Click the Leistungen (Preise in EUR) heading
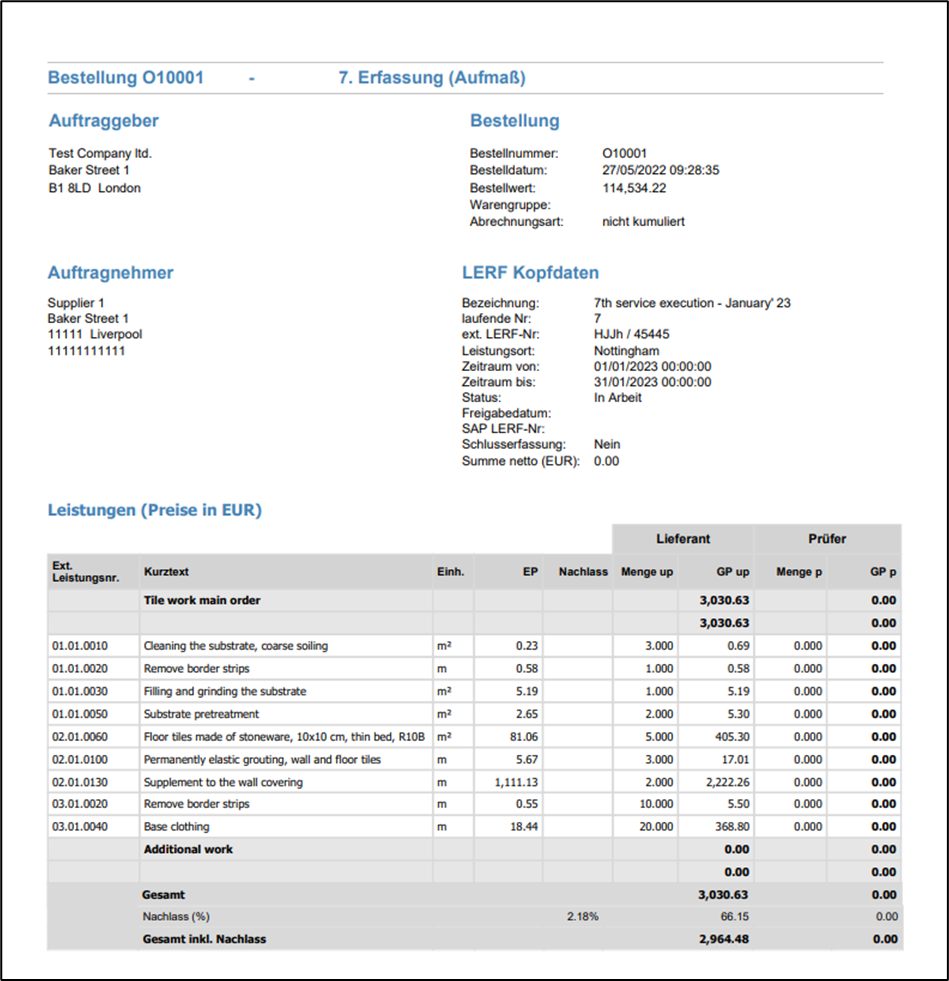Viewport: 949px width, 981px height. click(155, 511)
